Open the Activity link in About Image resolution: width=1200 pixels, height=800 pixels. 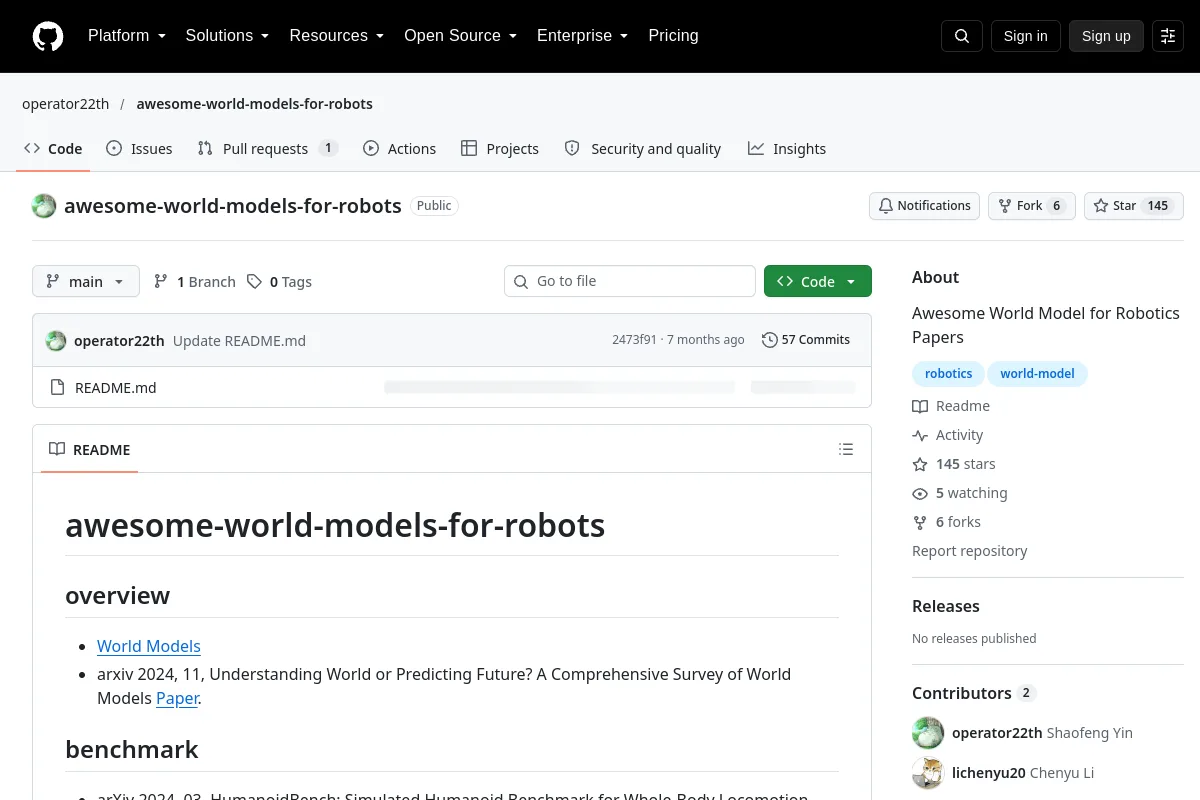click(x=948, y=435)
